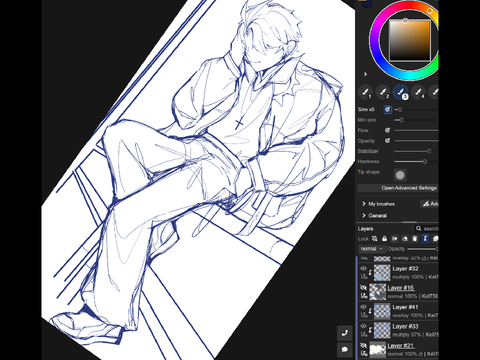The height and width of the screenshot is (360, 480).
Task: Hide Layer #33 via eye icon
Action: [363, 326]
